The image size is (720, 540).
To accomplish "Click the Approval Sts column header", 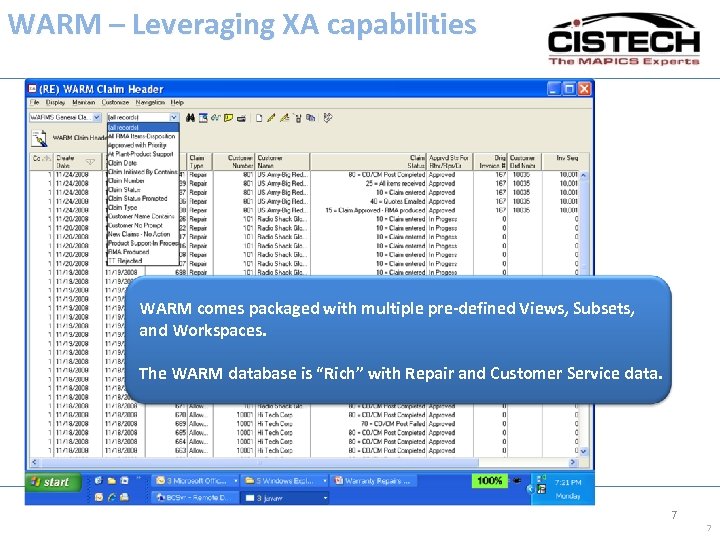I will pos(450,162).
